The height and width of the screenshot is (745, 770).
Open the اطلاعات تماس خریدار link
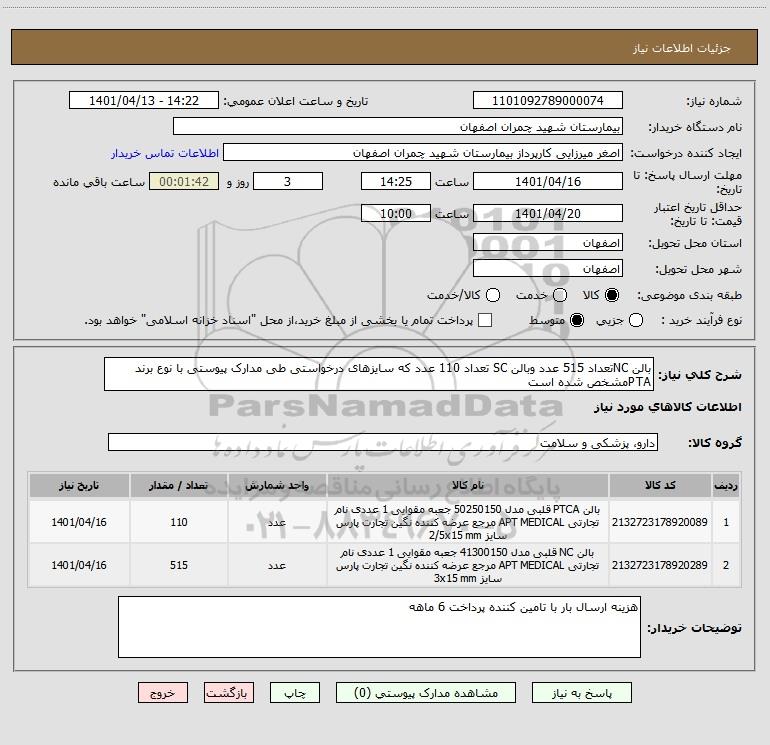point(165,153)
